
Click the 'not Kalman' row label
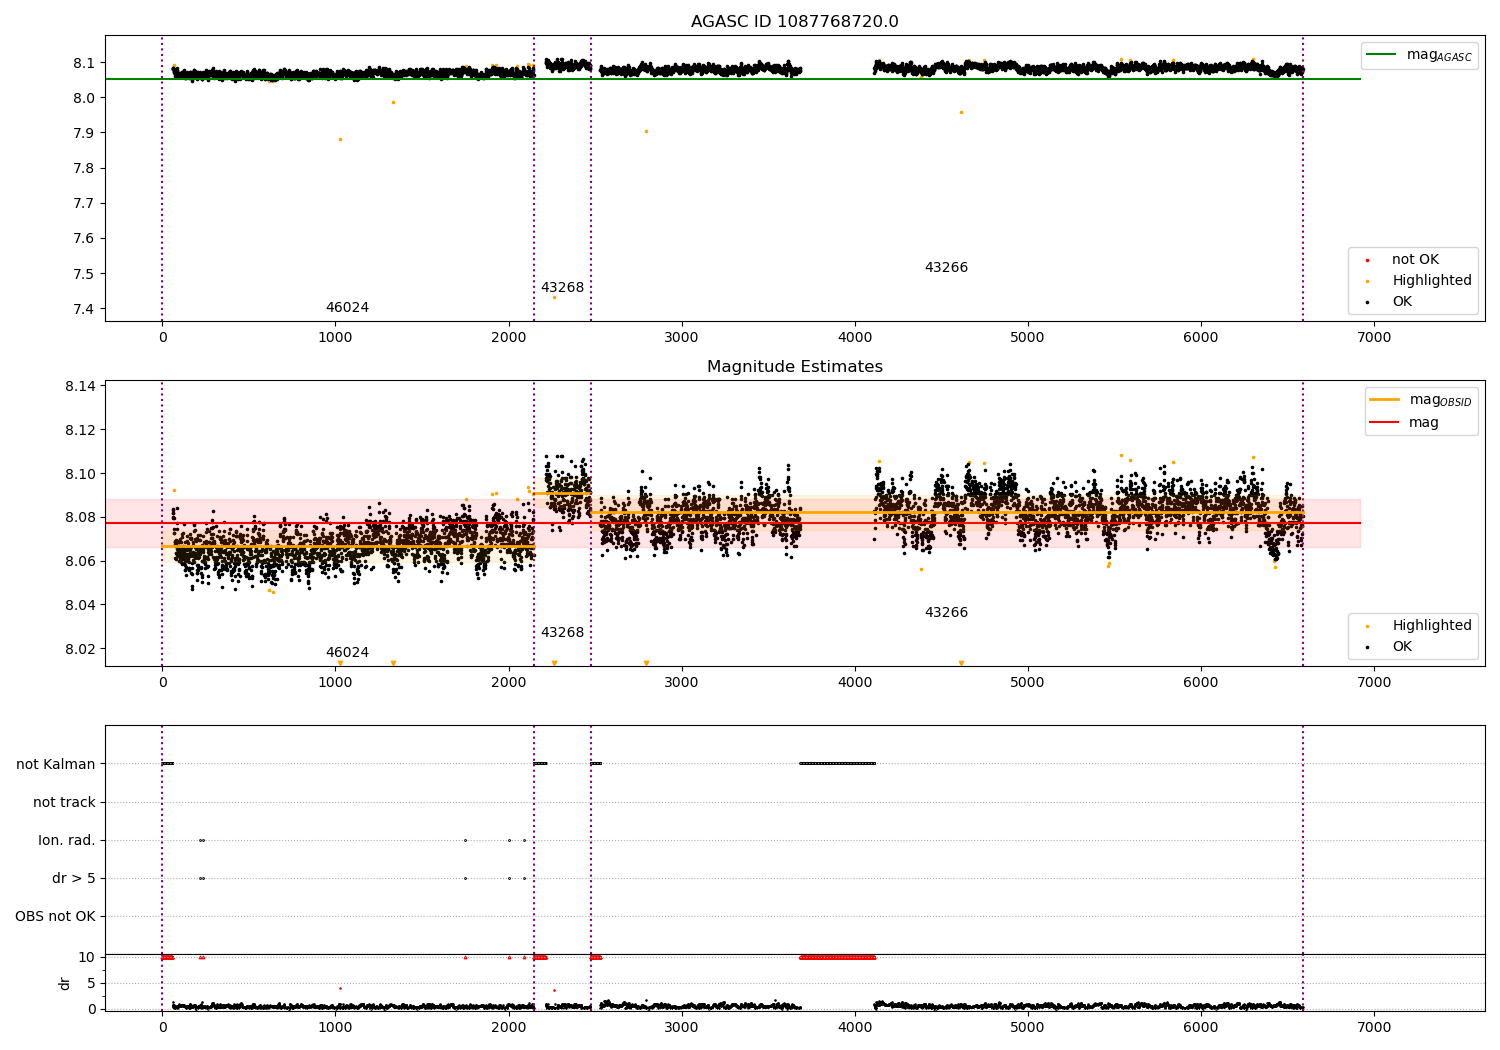coord(56,765)
